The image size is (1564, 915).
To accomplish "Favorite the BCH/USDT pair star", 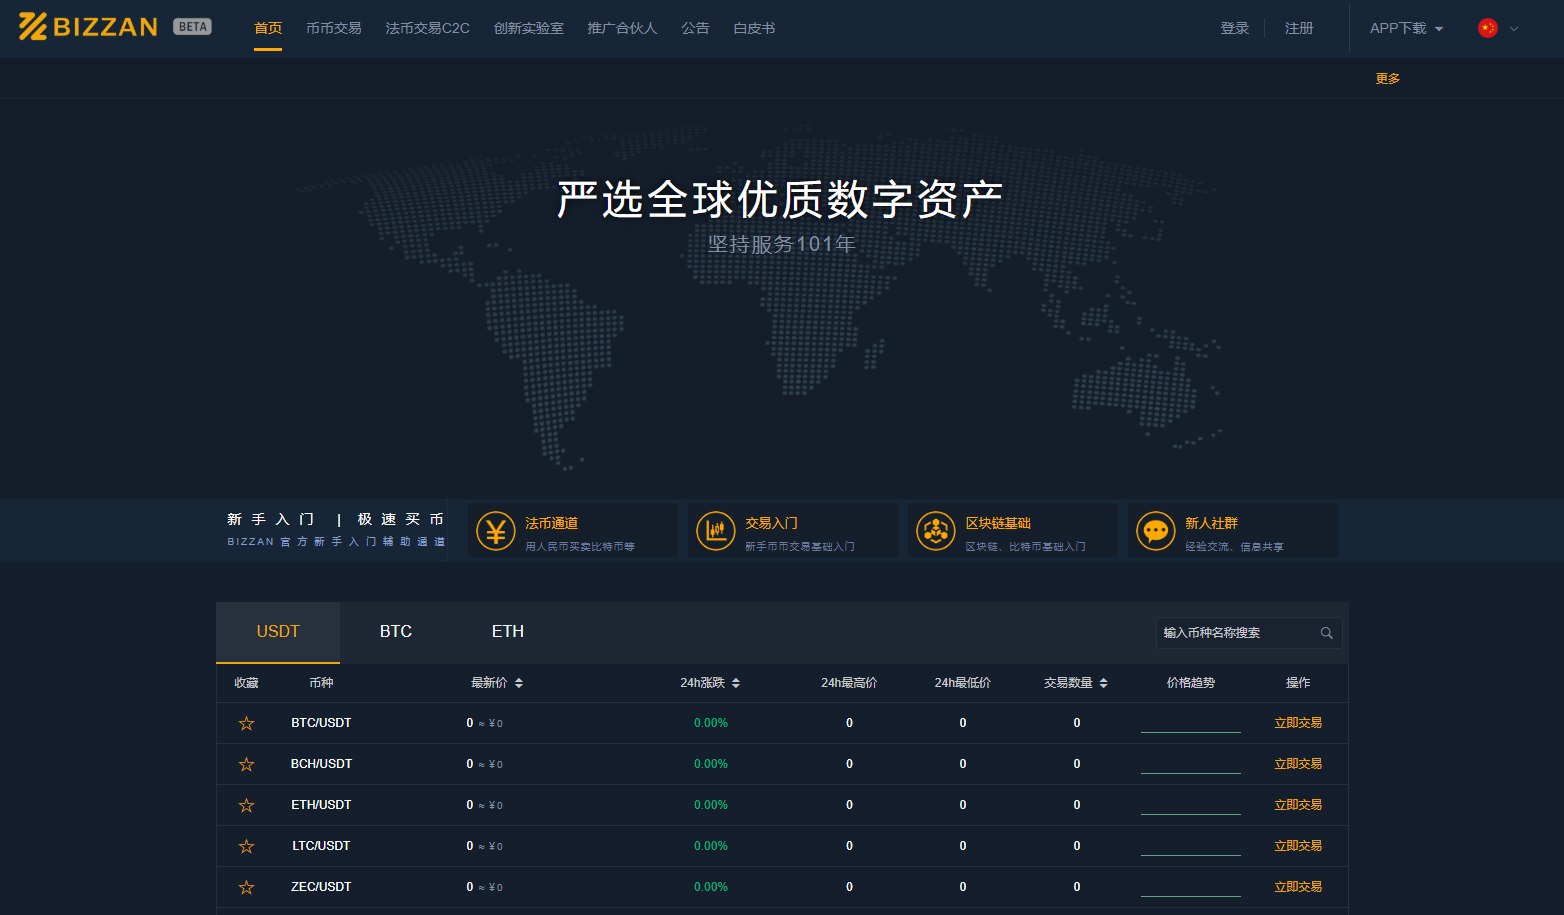I will [246, 764].
